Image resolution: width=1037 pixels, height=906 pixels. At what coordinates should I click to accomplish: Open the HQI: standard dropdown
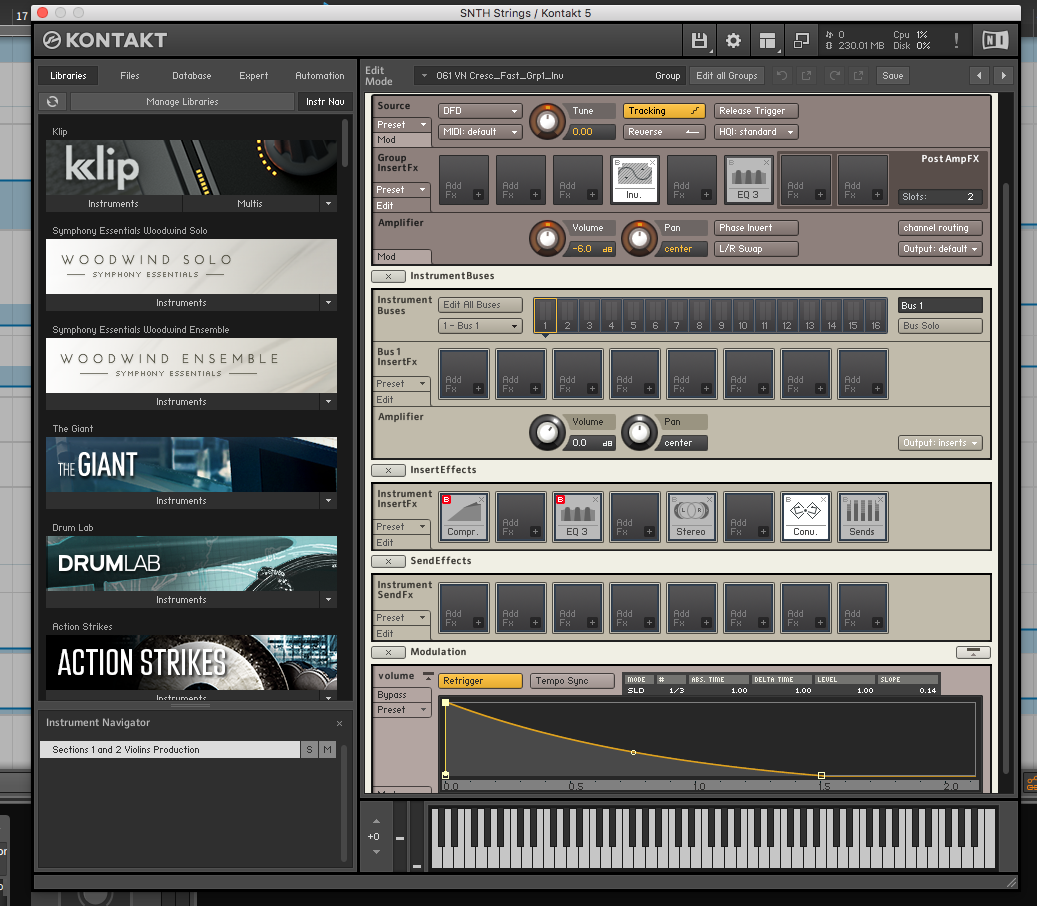coord(756,132)
